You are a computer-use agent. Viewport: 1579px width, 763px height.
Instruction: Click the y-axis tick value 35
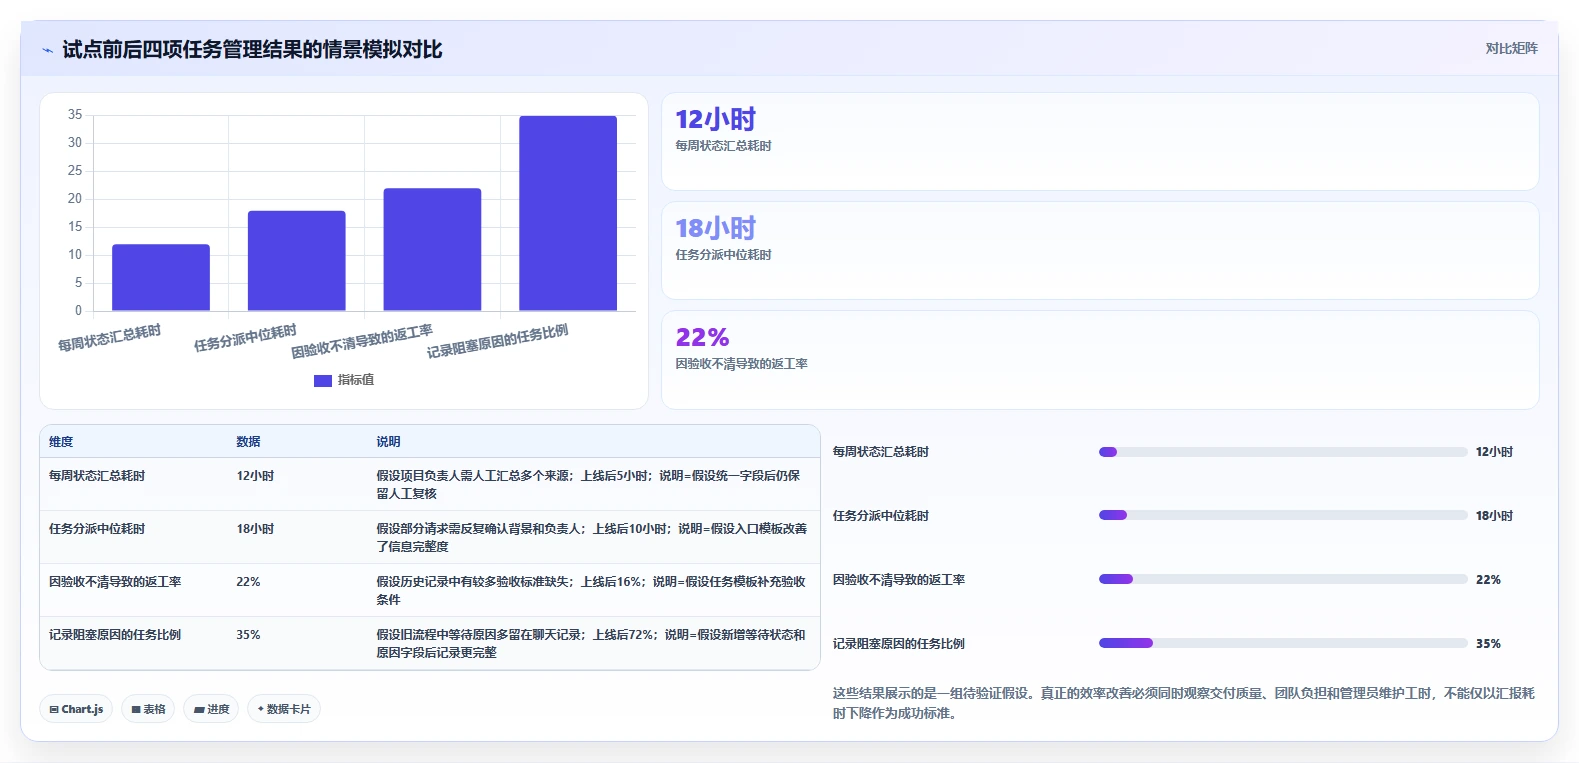coord(75,115)
